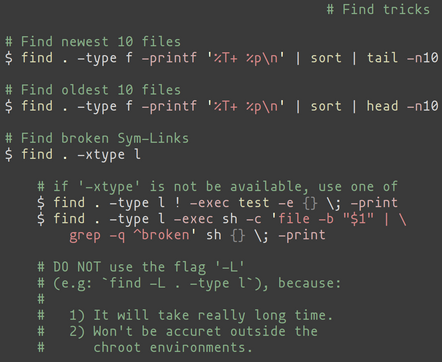This screenshot has width=442, height=362.
Task: Click 'tail -n10' in the newest files command
Action: pos(403,58)
